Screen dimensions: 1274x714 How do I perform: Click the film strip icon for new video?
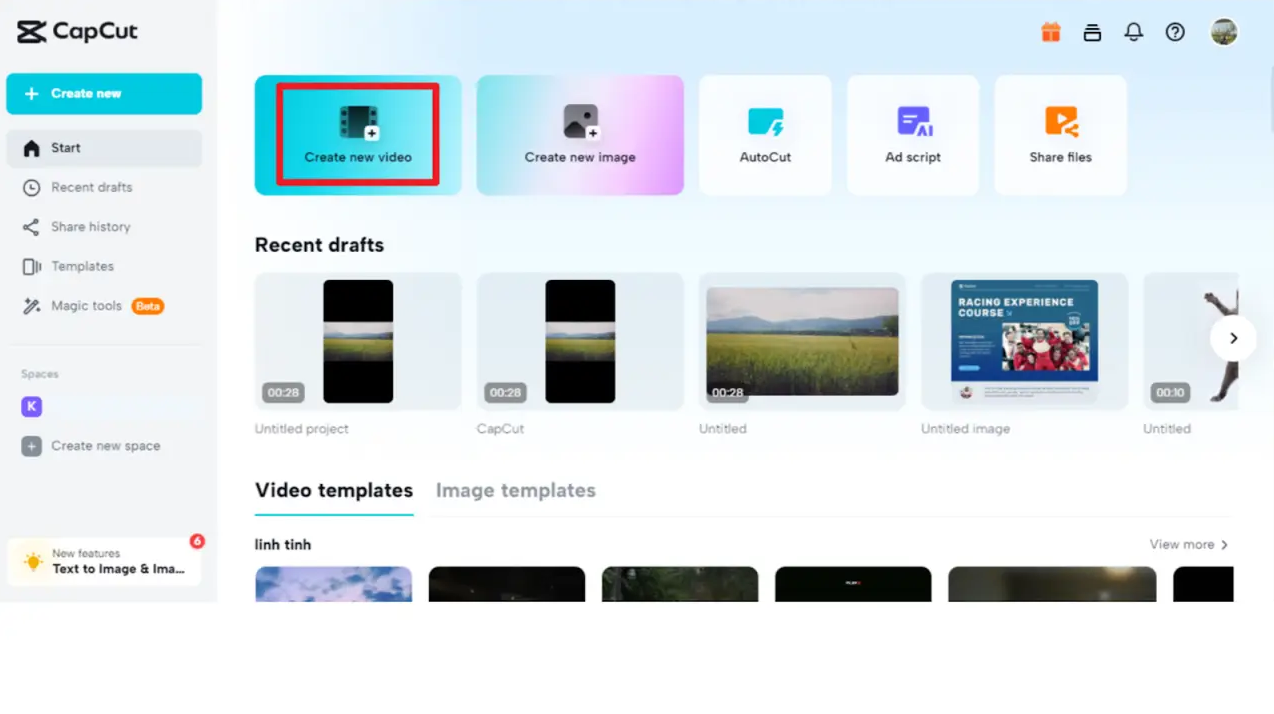(x=358, y=122)
